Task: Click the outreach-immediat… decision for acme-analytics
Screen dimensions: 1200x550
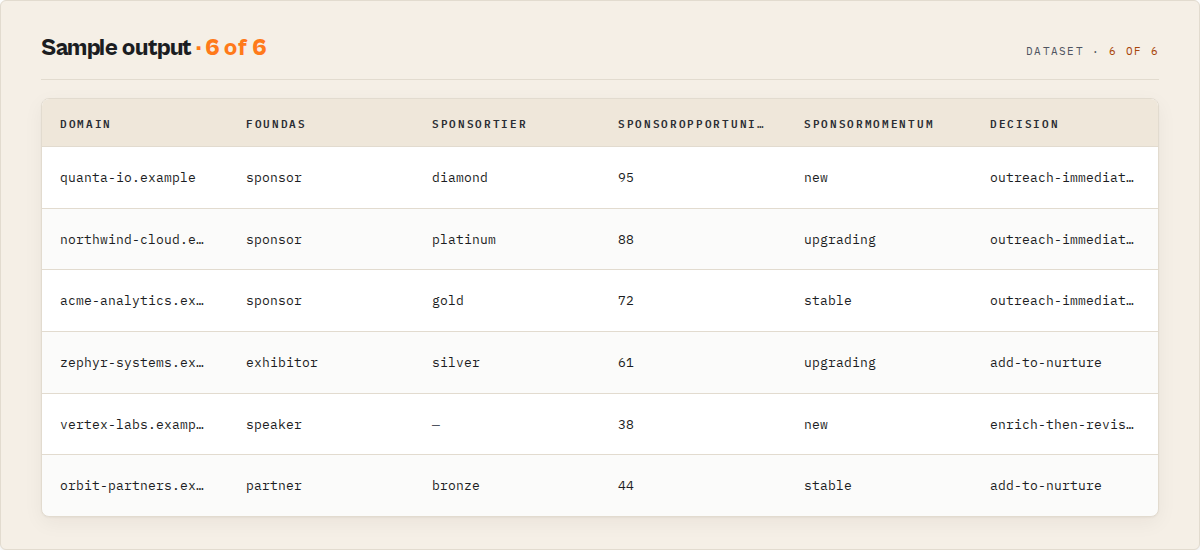Action: [1062, 301]
